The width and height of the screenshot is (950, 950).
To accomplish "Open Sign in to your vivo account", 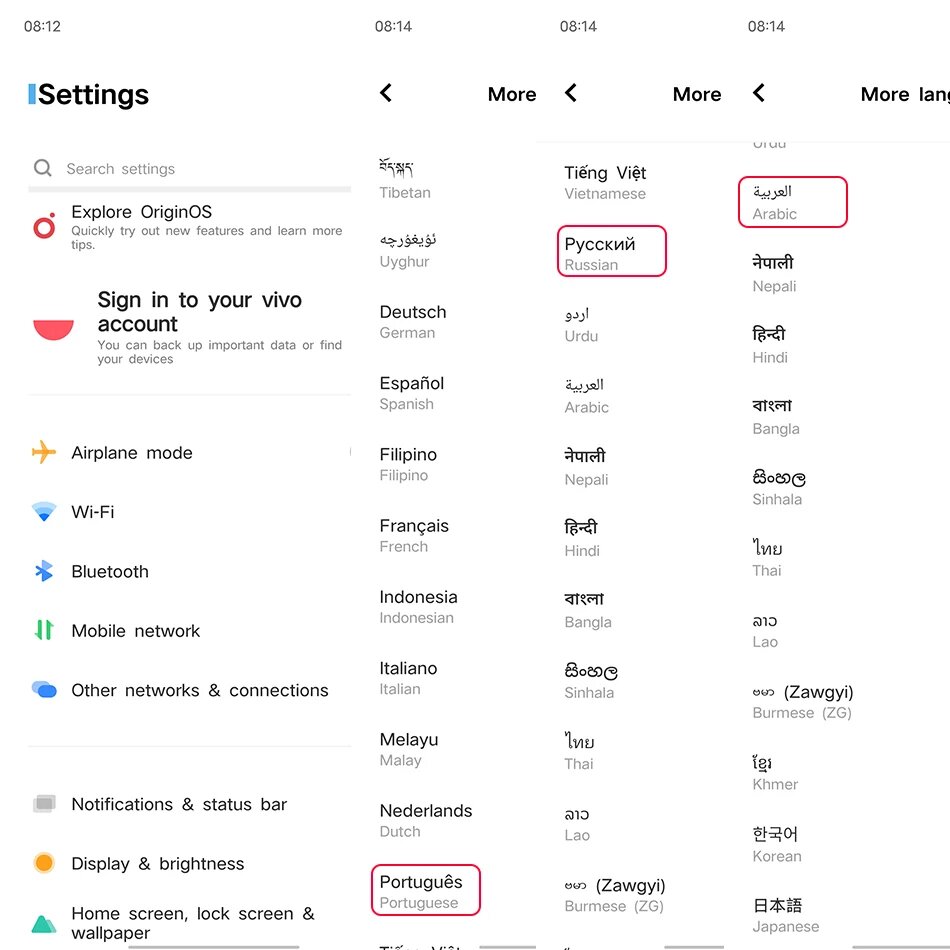I will (200, 312).
